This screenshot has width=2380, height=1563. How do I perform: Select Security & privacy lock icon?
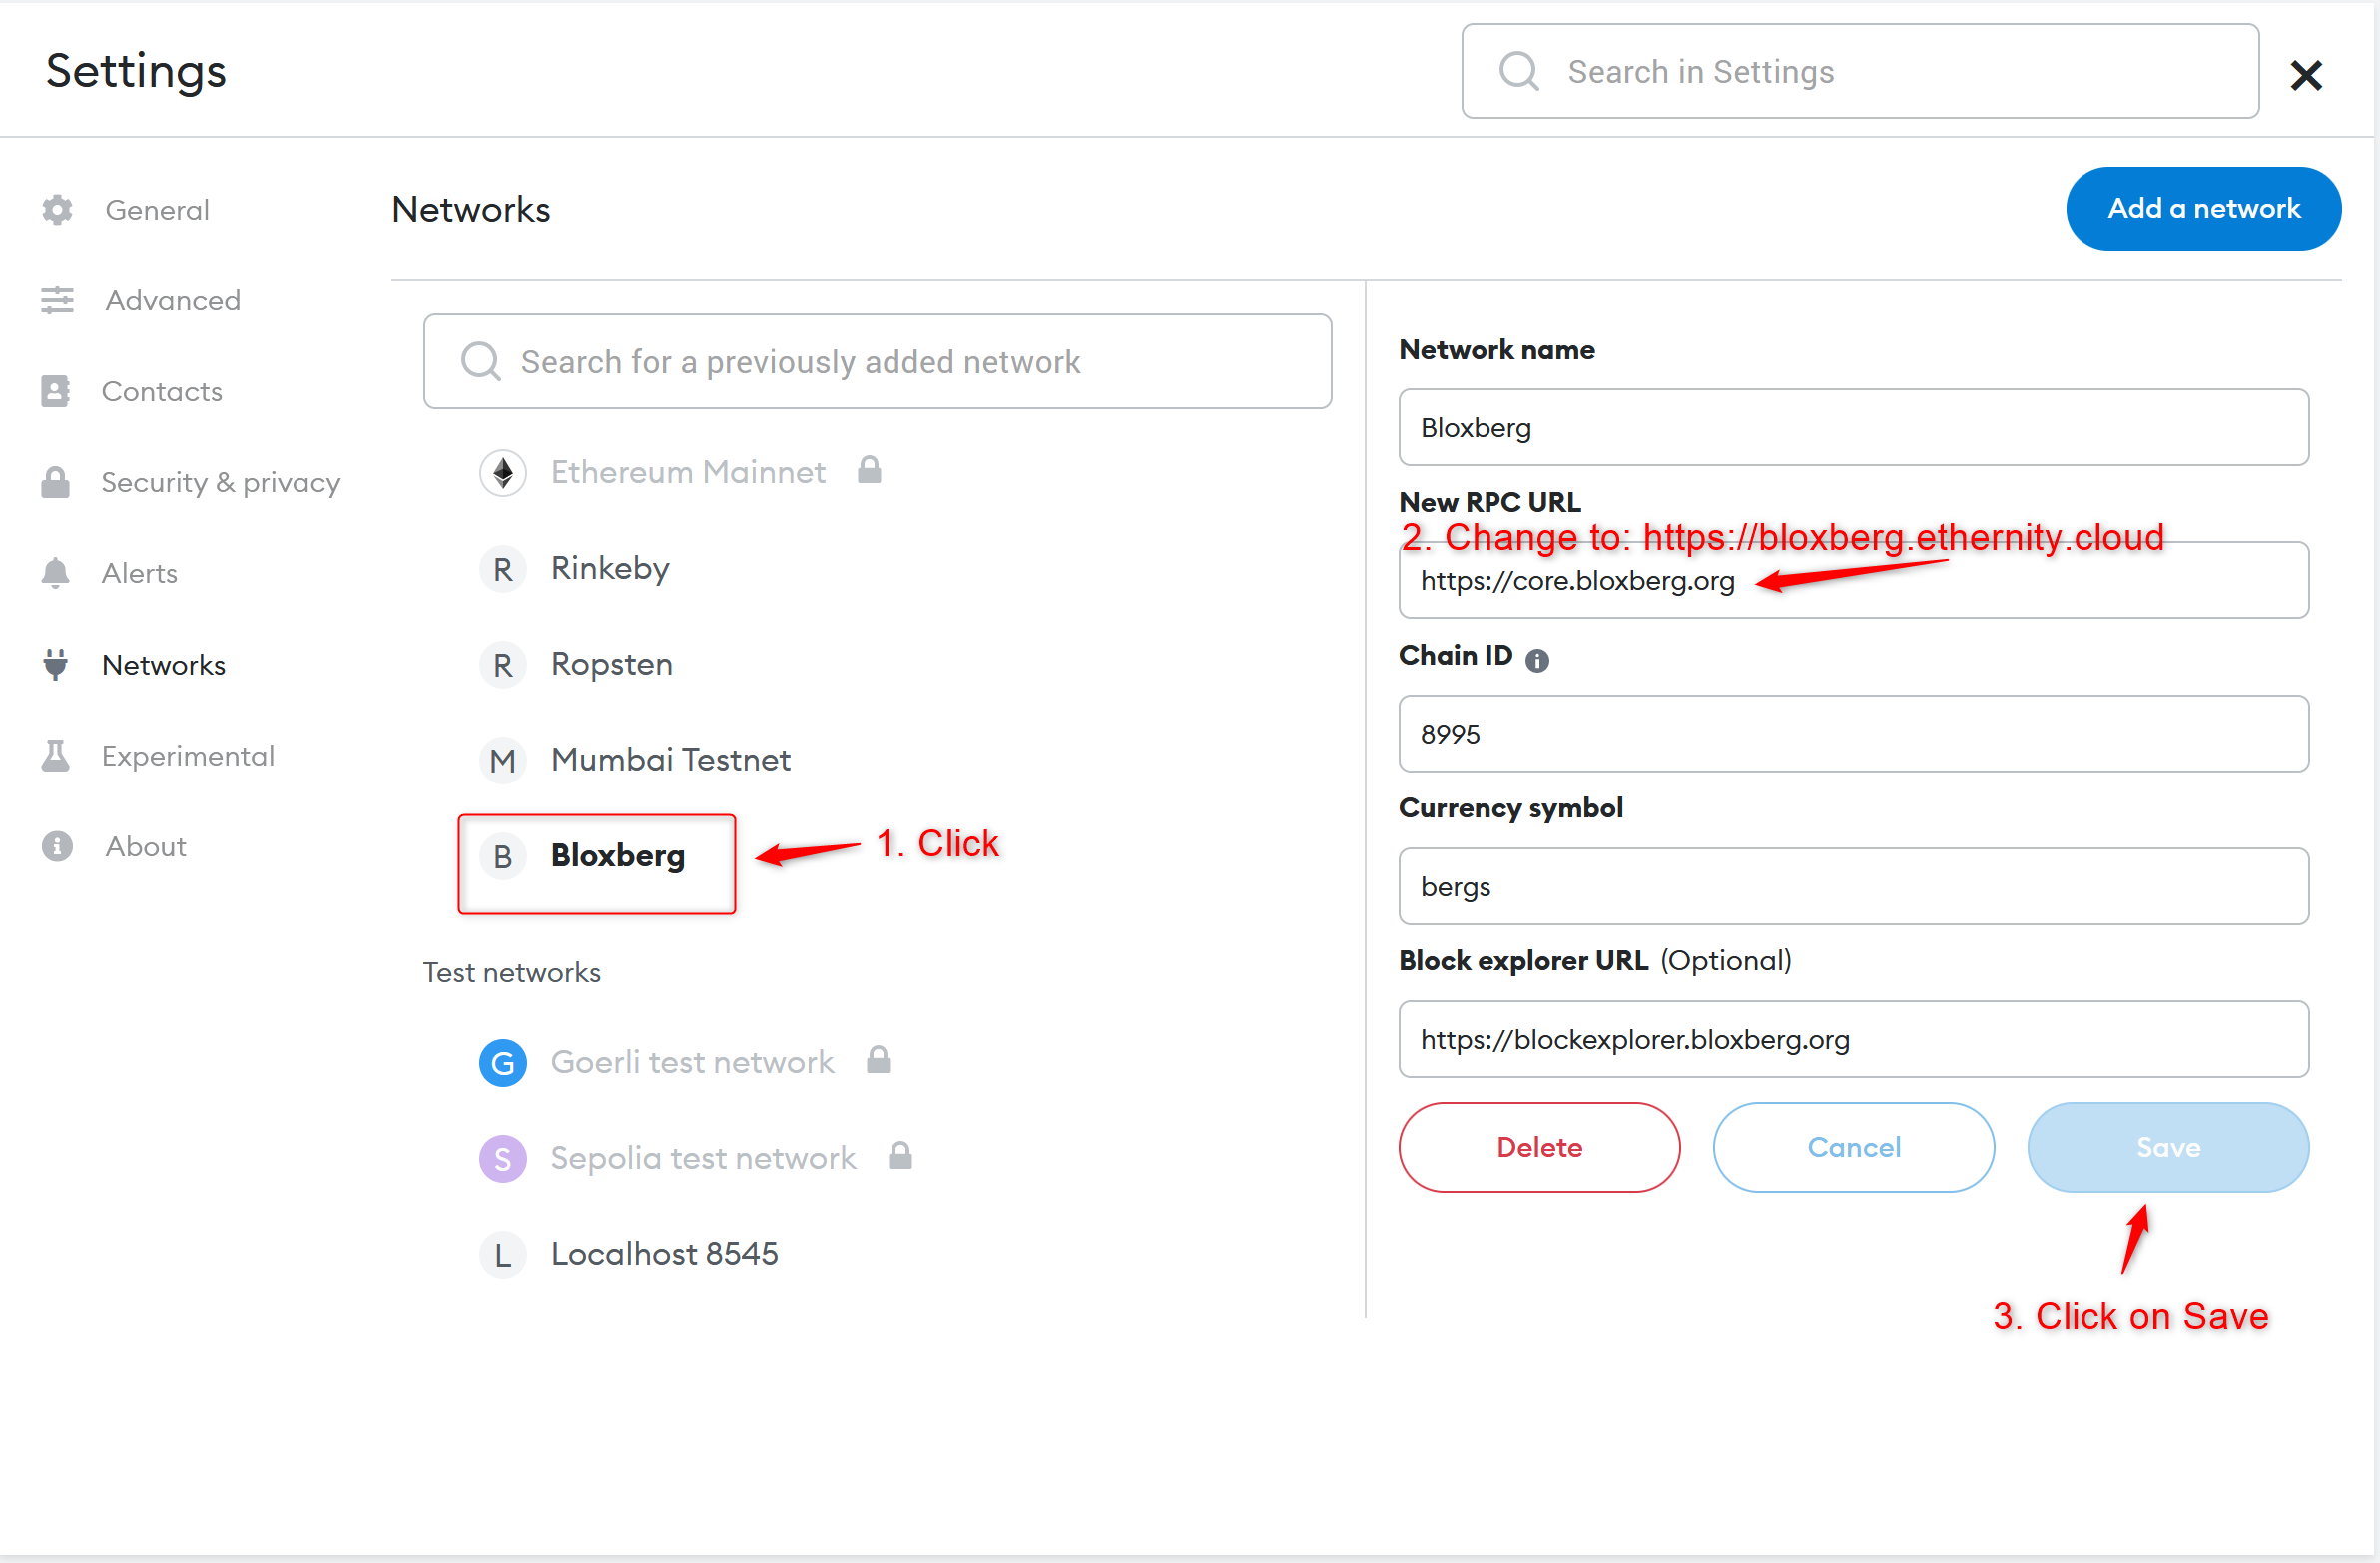pyautogui.click(x=56, y=482)
